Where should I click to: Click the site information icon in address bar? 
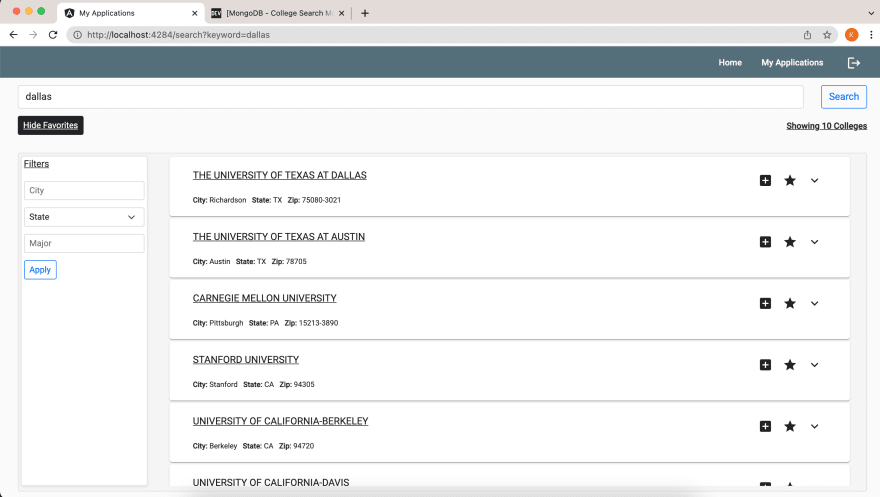coord(77,35)
